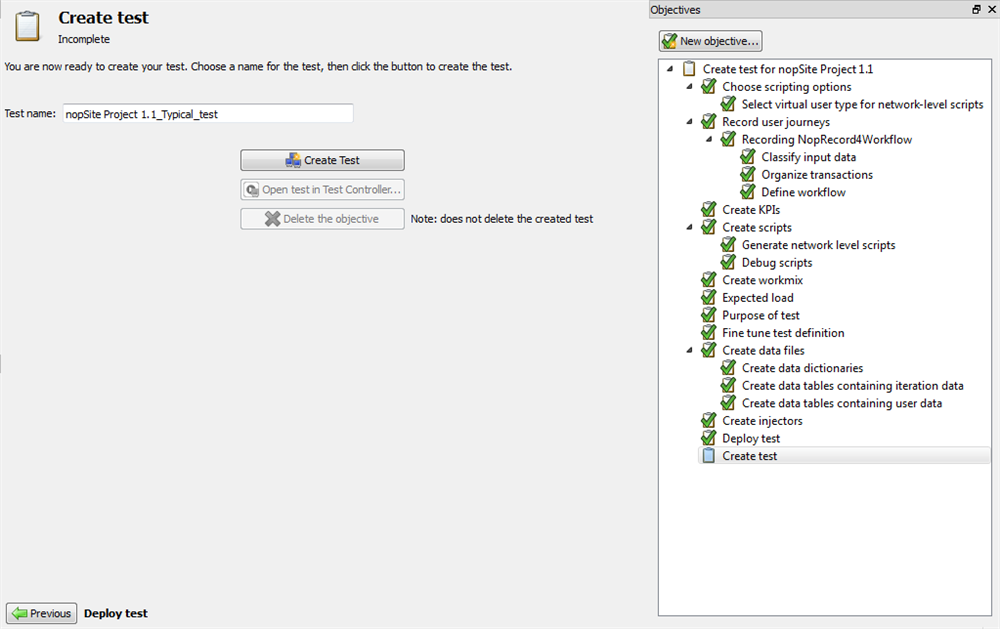This screenshot has height=629, width=1000.
Task: Click the green checkmark icon next to Create KPIs
Action: coord(708,210)
